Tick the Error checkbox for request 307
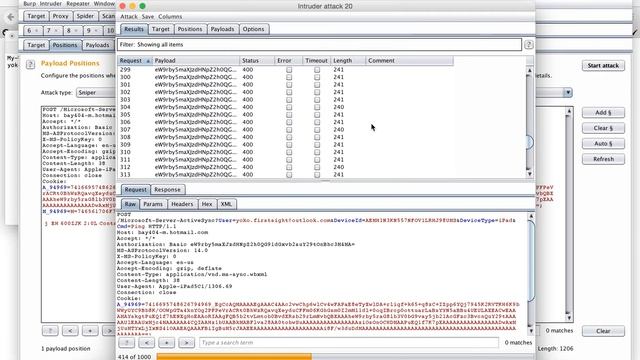The width and height of the screenshot is (640, 360). click(289, 130)
